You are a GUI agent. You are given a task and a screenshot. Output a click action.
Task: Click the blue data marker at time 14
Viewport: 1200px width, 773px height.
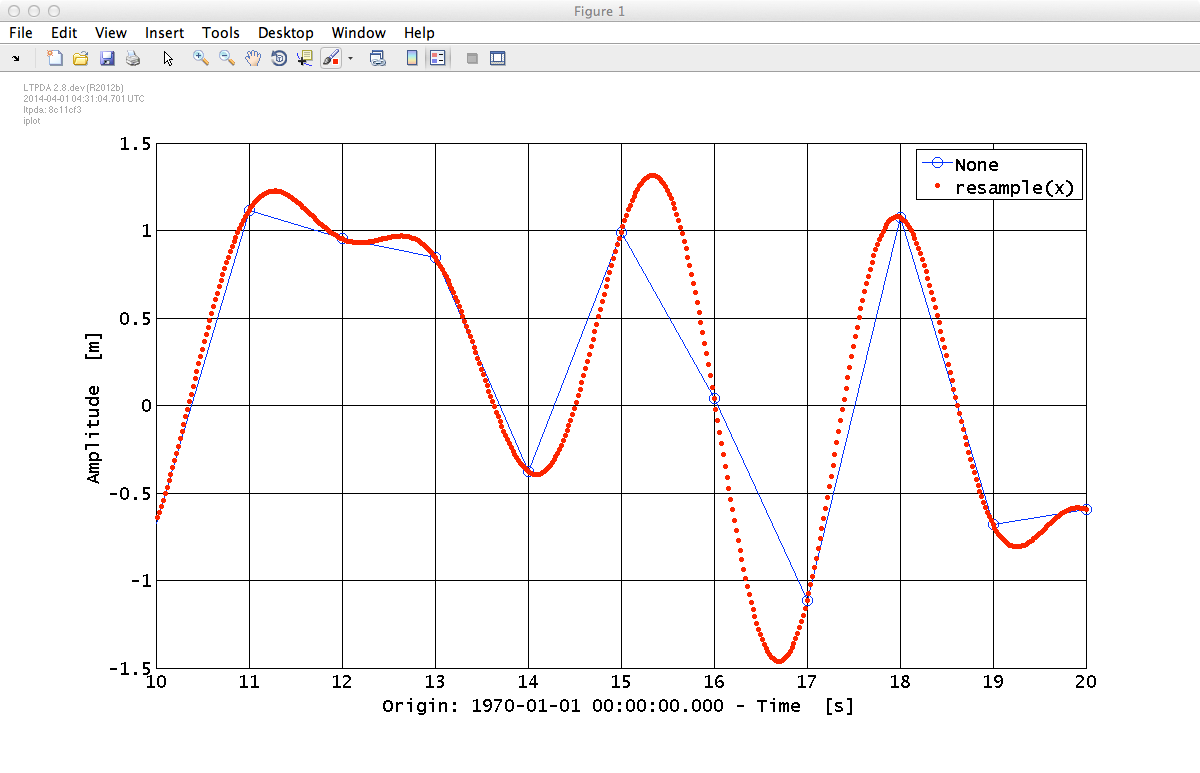[x=528, y=471]
